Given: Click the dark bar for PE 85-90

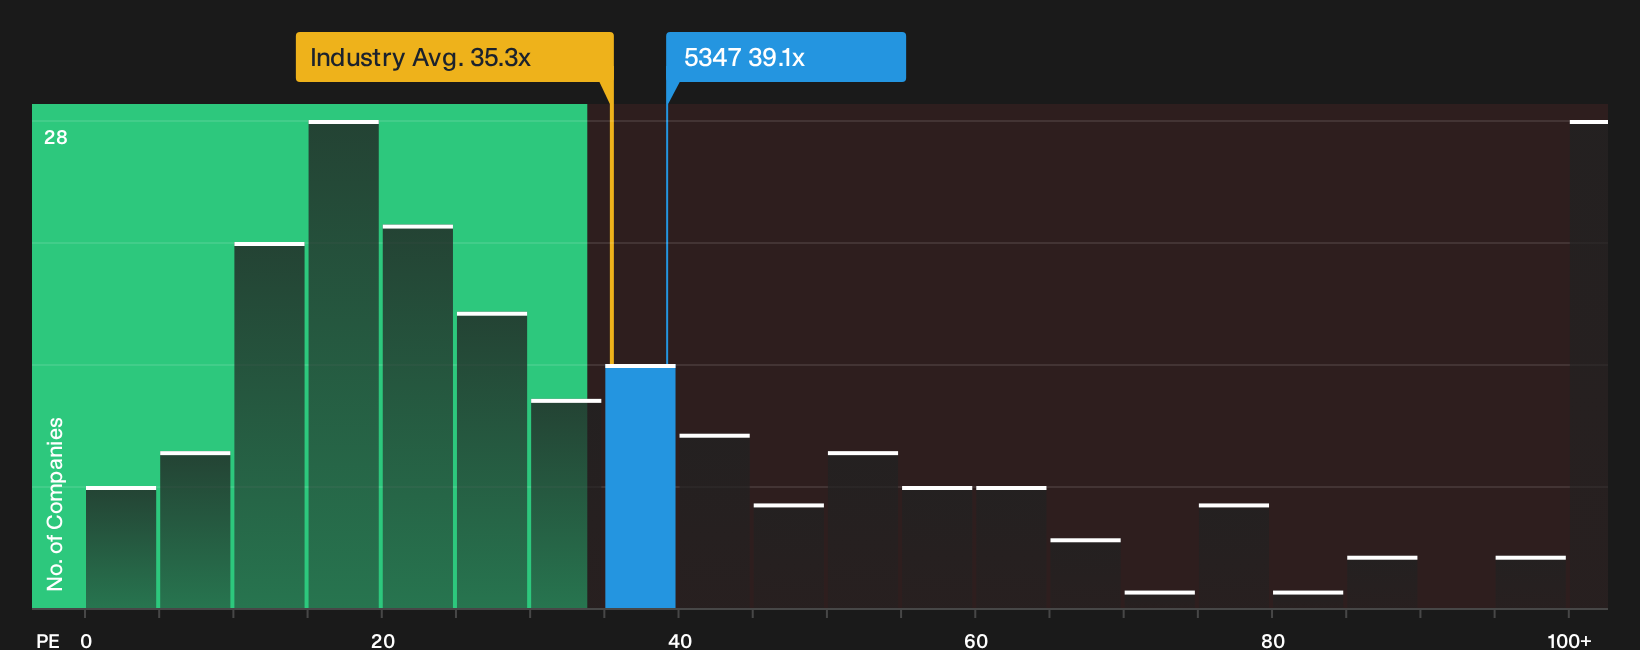Looking at the screenshot, I should (1382, 582).
